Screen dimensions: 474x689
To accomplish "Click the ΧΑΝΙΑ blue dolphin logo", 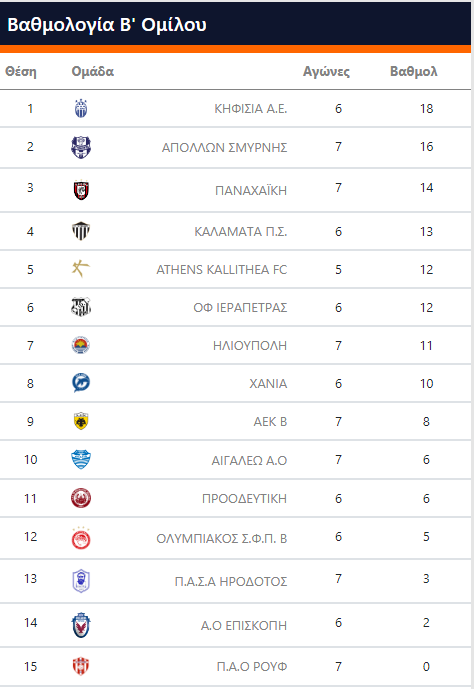I will click(81, 383).
